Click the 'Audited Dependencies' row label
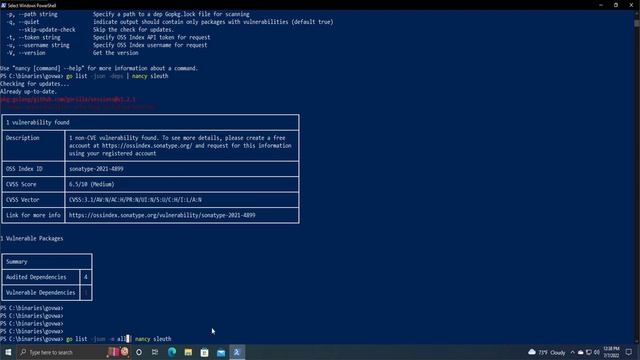This screenshot has width=640, height=360. [x=36, y=277]
